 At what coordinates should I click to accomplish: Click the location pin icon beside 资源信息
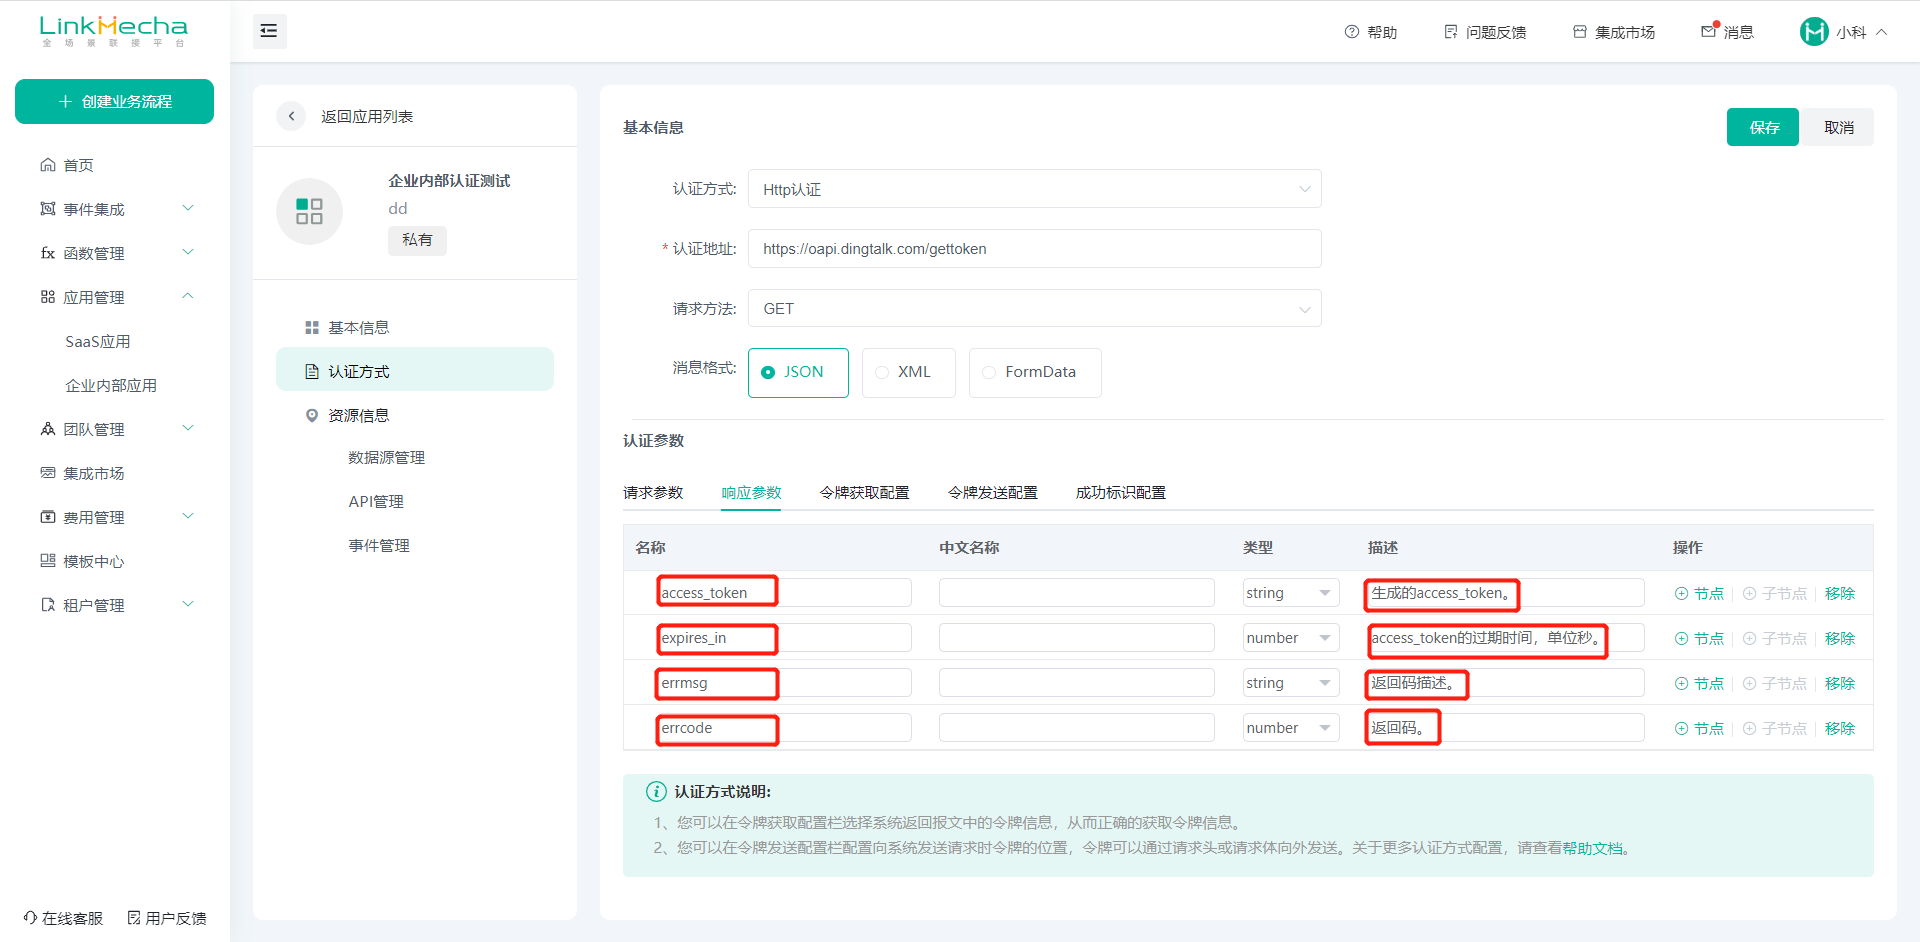[x=312, y=416]
